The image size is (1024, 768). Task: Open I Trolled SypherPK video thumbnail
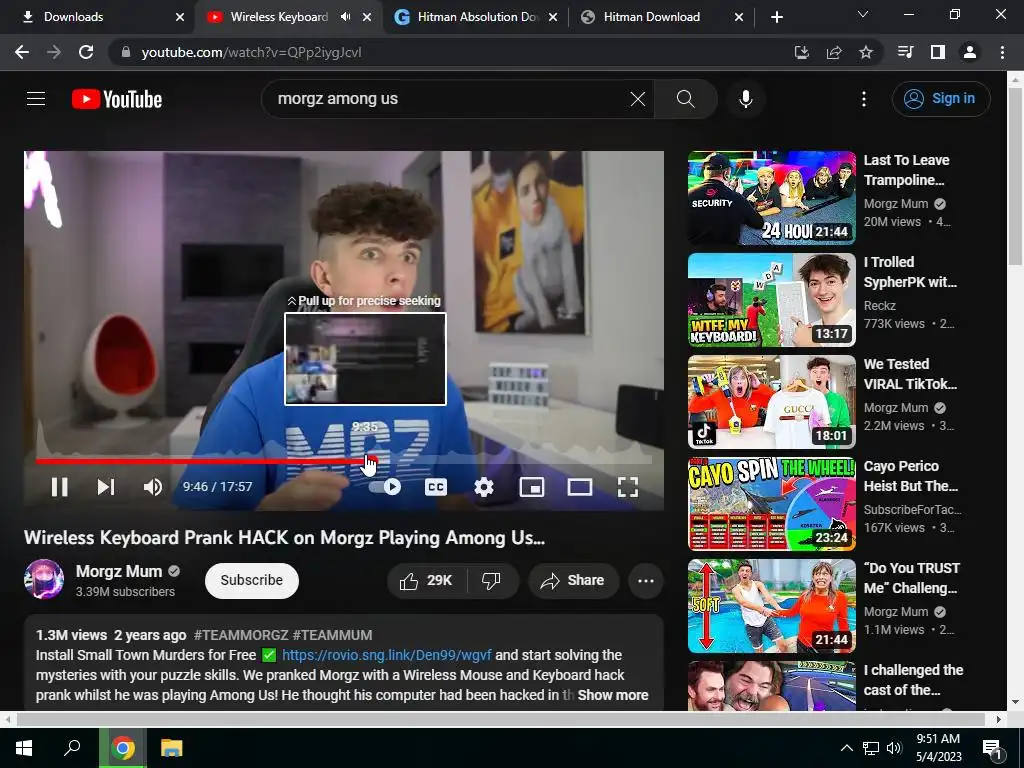point(771,300)
